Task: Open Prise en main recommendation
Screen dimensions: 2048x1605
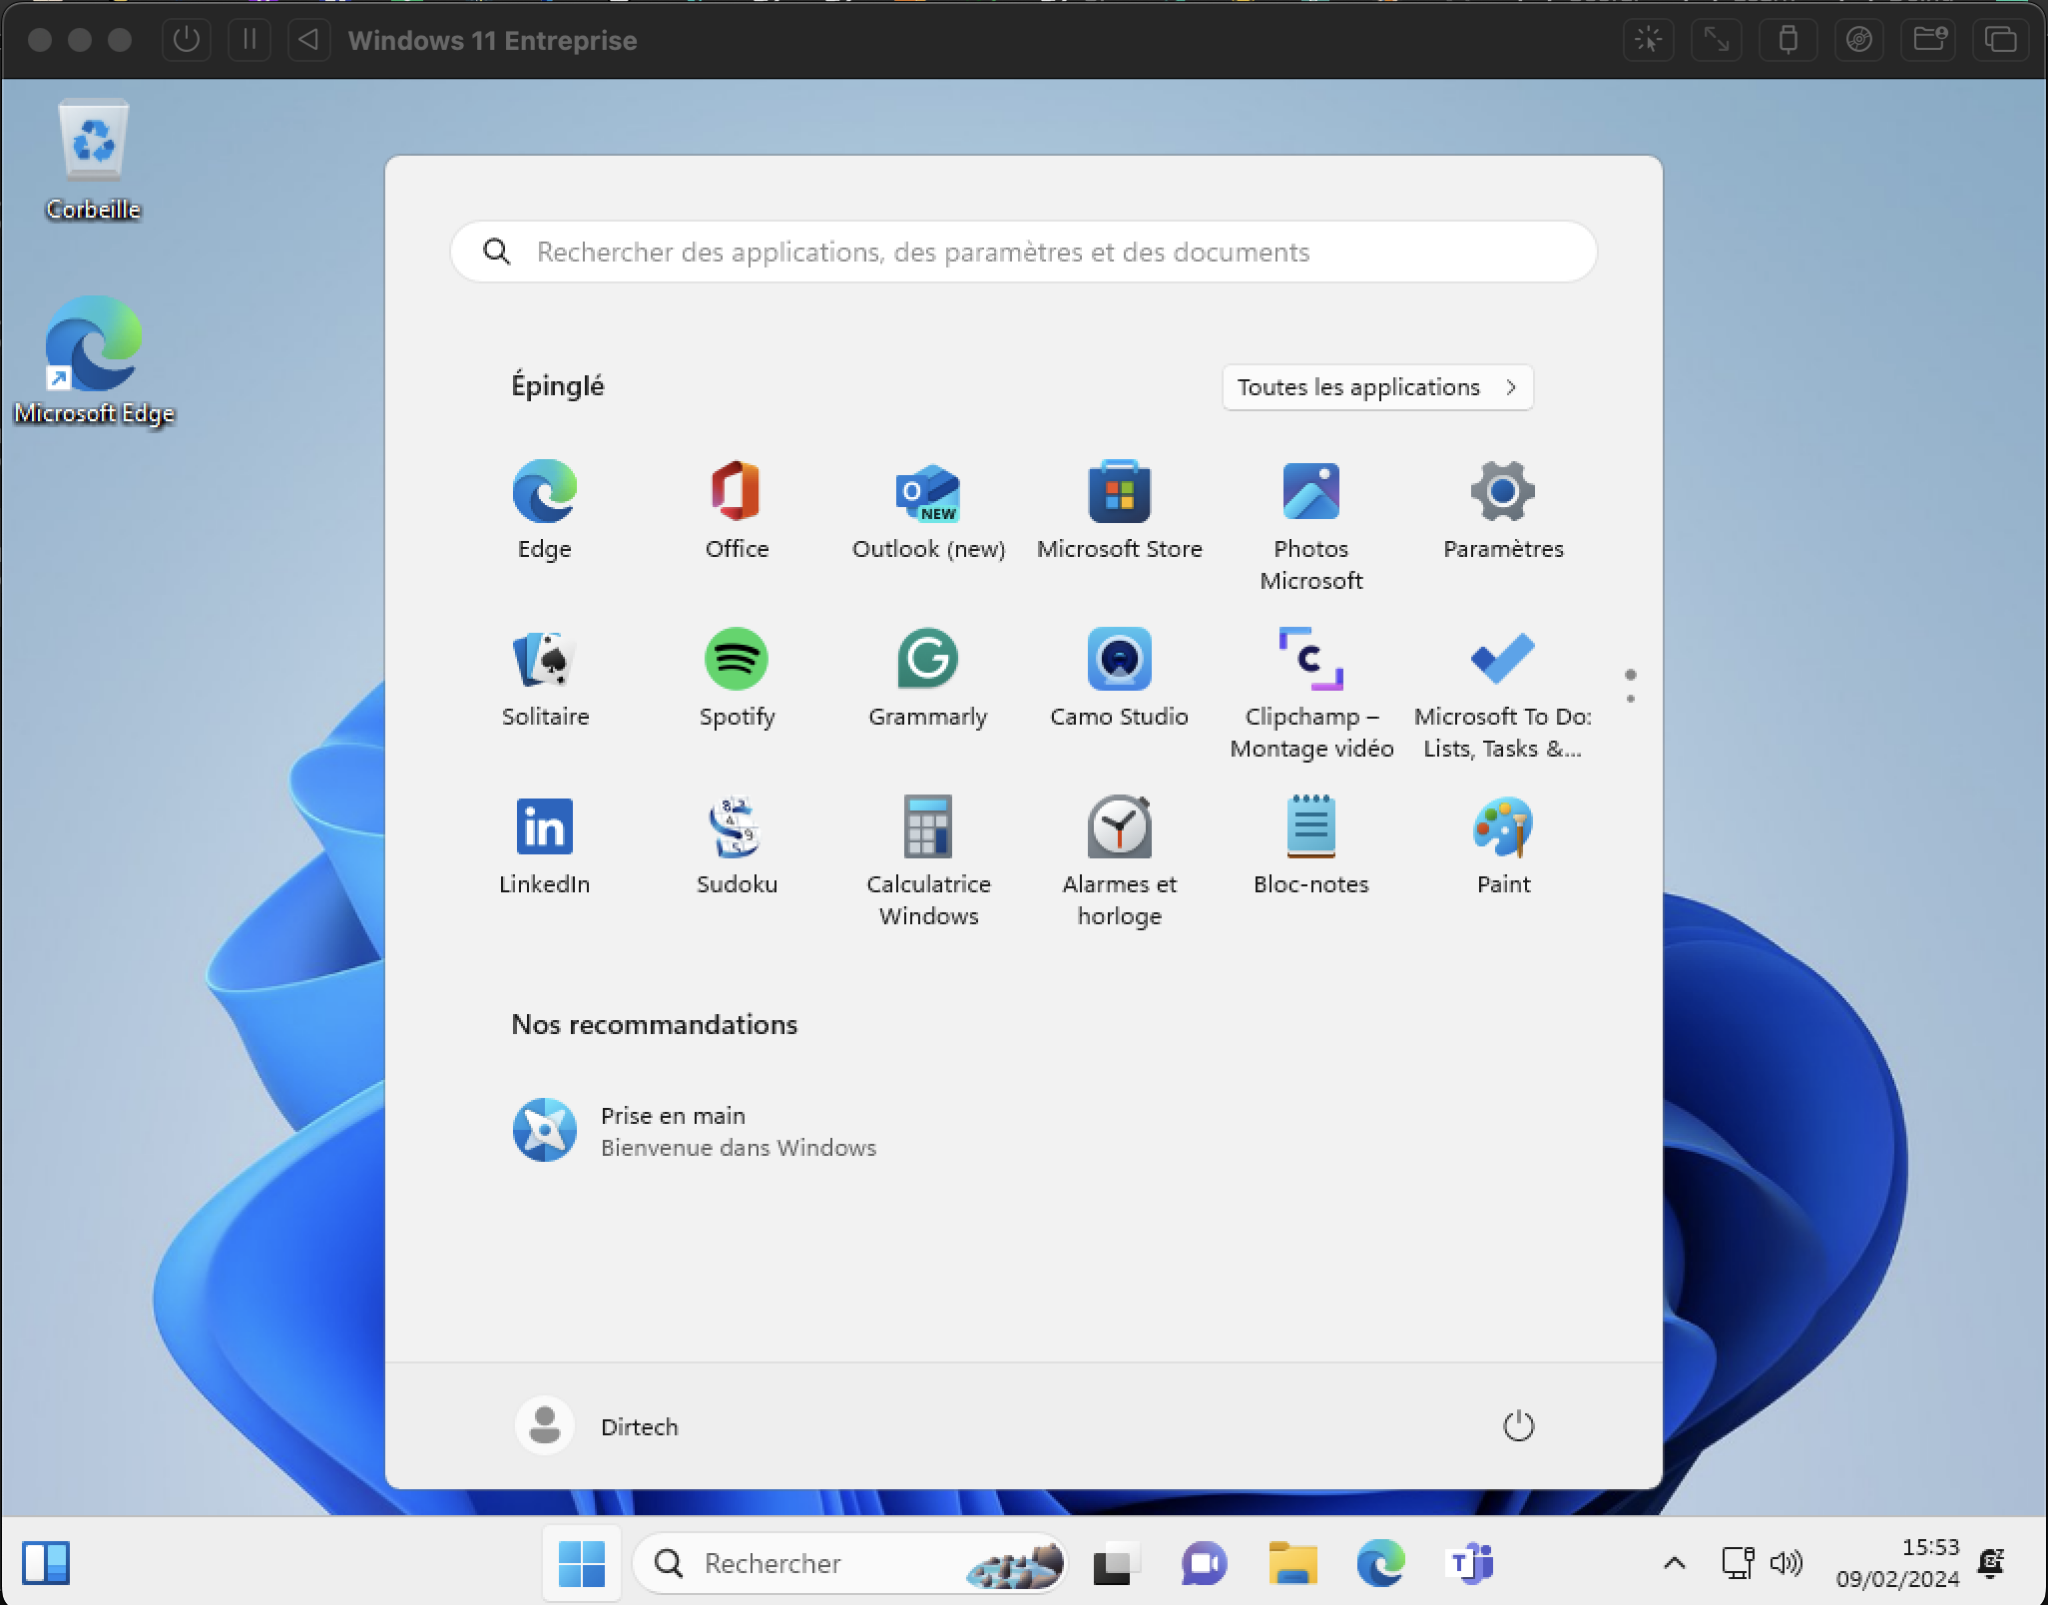Action: pyautogui.click(x=694, y=1131)
